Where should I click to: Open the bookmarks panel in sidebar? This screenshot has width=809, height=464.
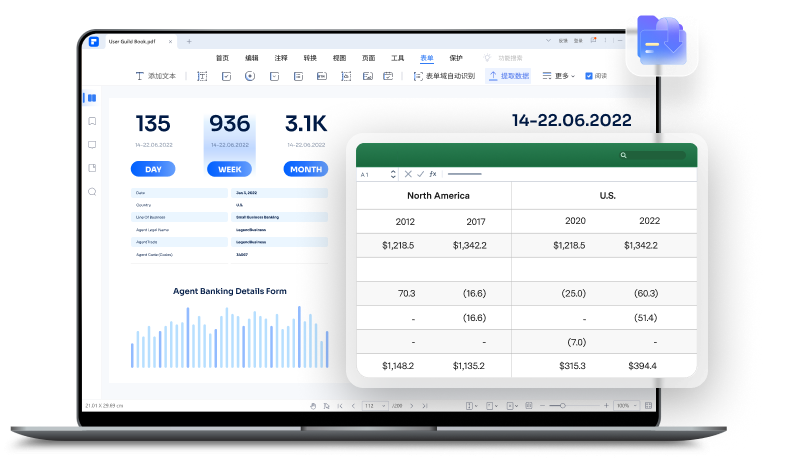click(92, 121)
